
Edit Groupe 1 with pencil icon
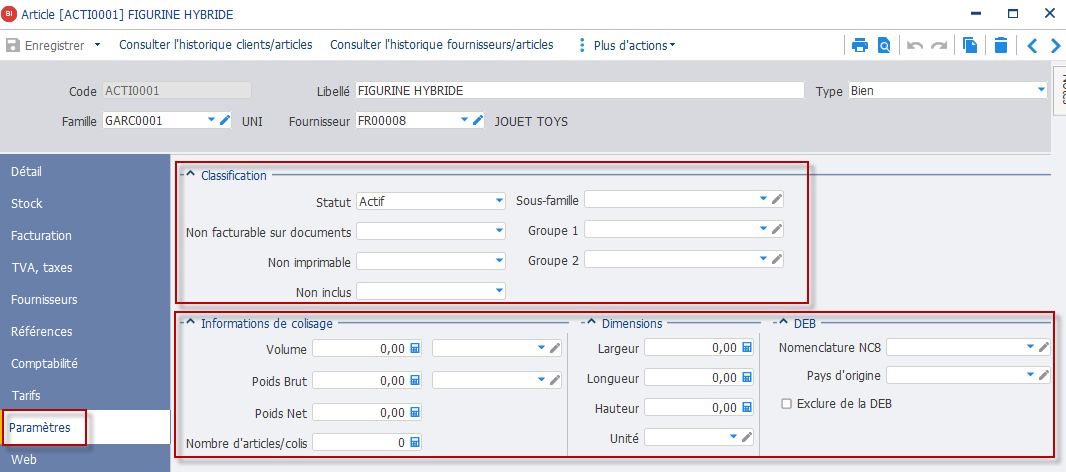pyautogui.click(x=776, y=230)
